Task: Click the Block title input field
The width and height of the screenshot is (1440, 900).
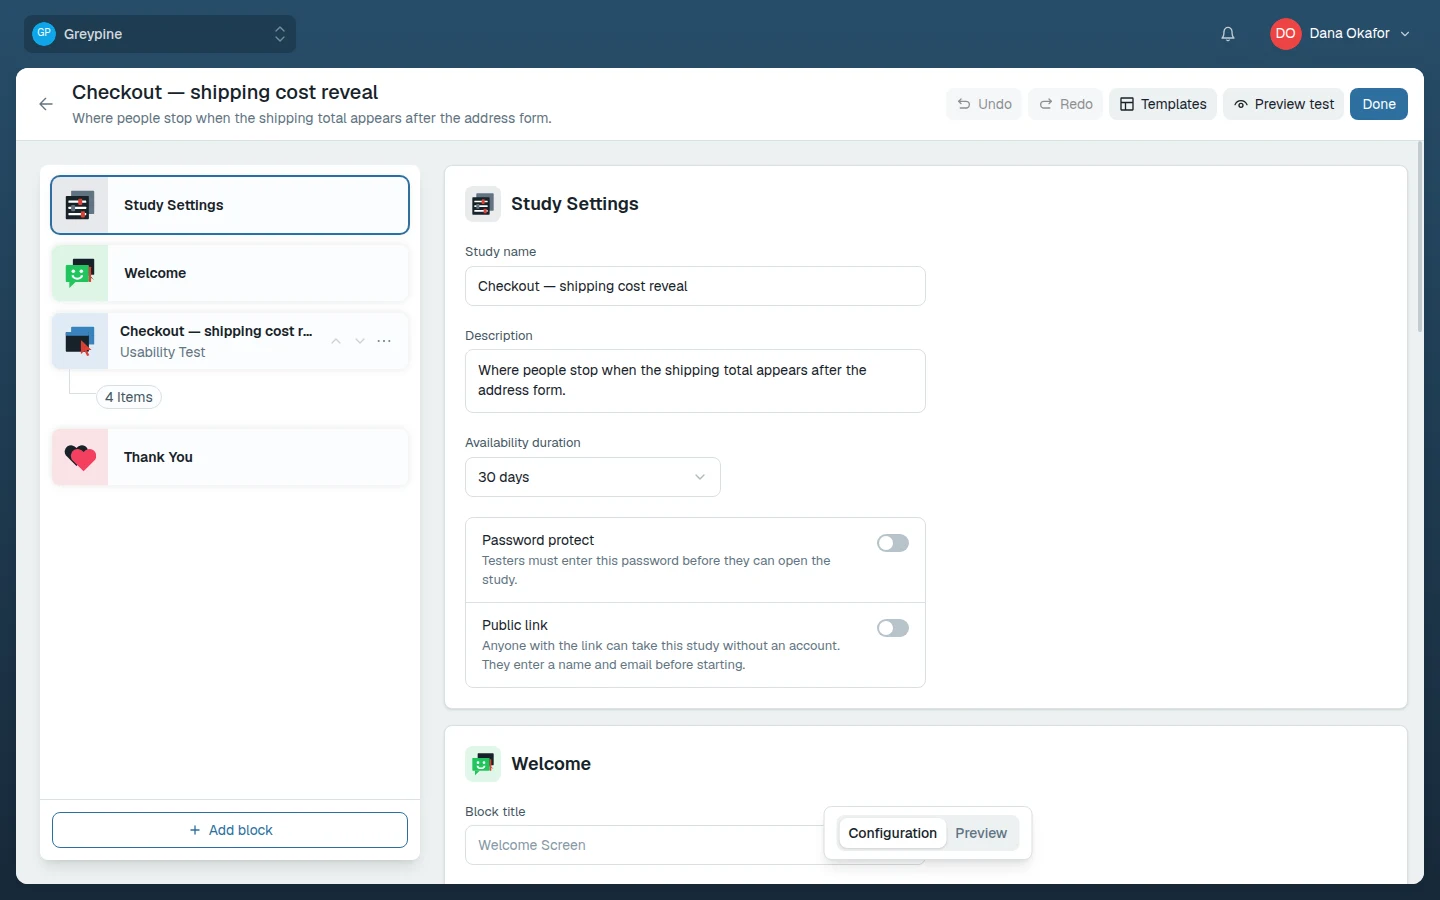Action: [x=695, y=845]
